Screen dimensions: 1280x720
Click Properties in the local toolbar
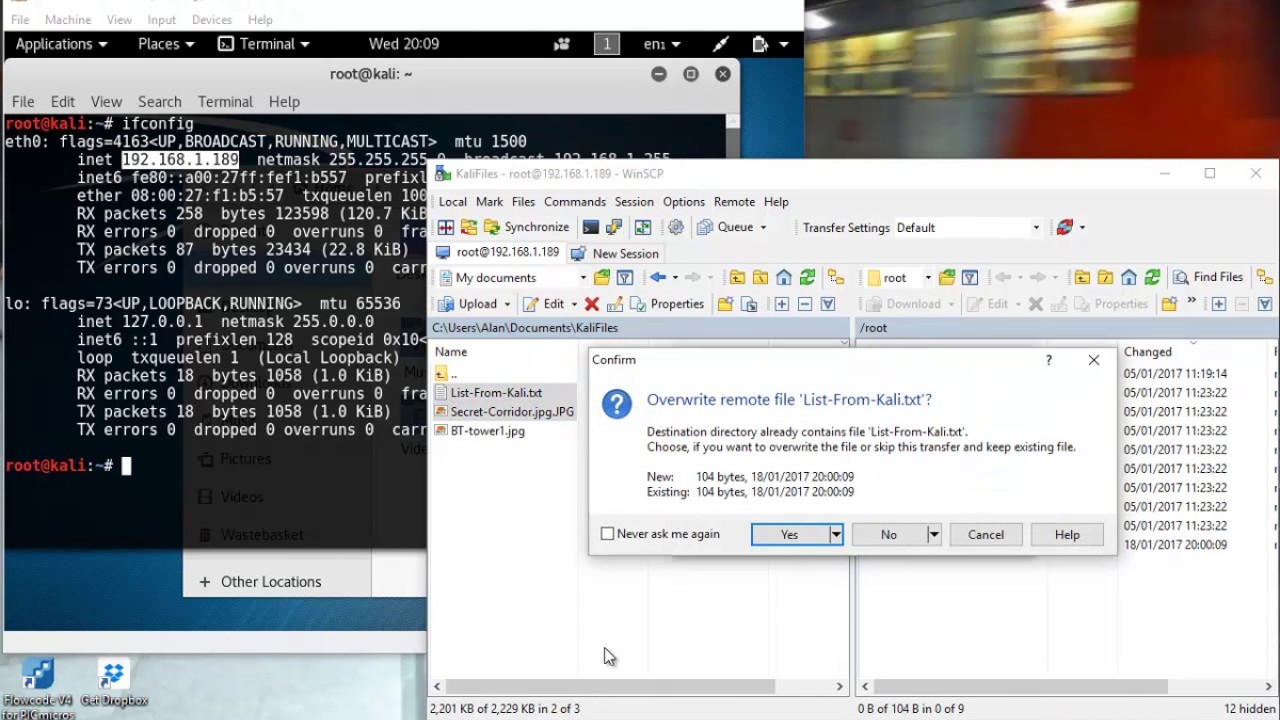tap(667, 304)
